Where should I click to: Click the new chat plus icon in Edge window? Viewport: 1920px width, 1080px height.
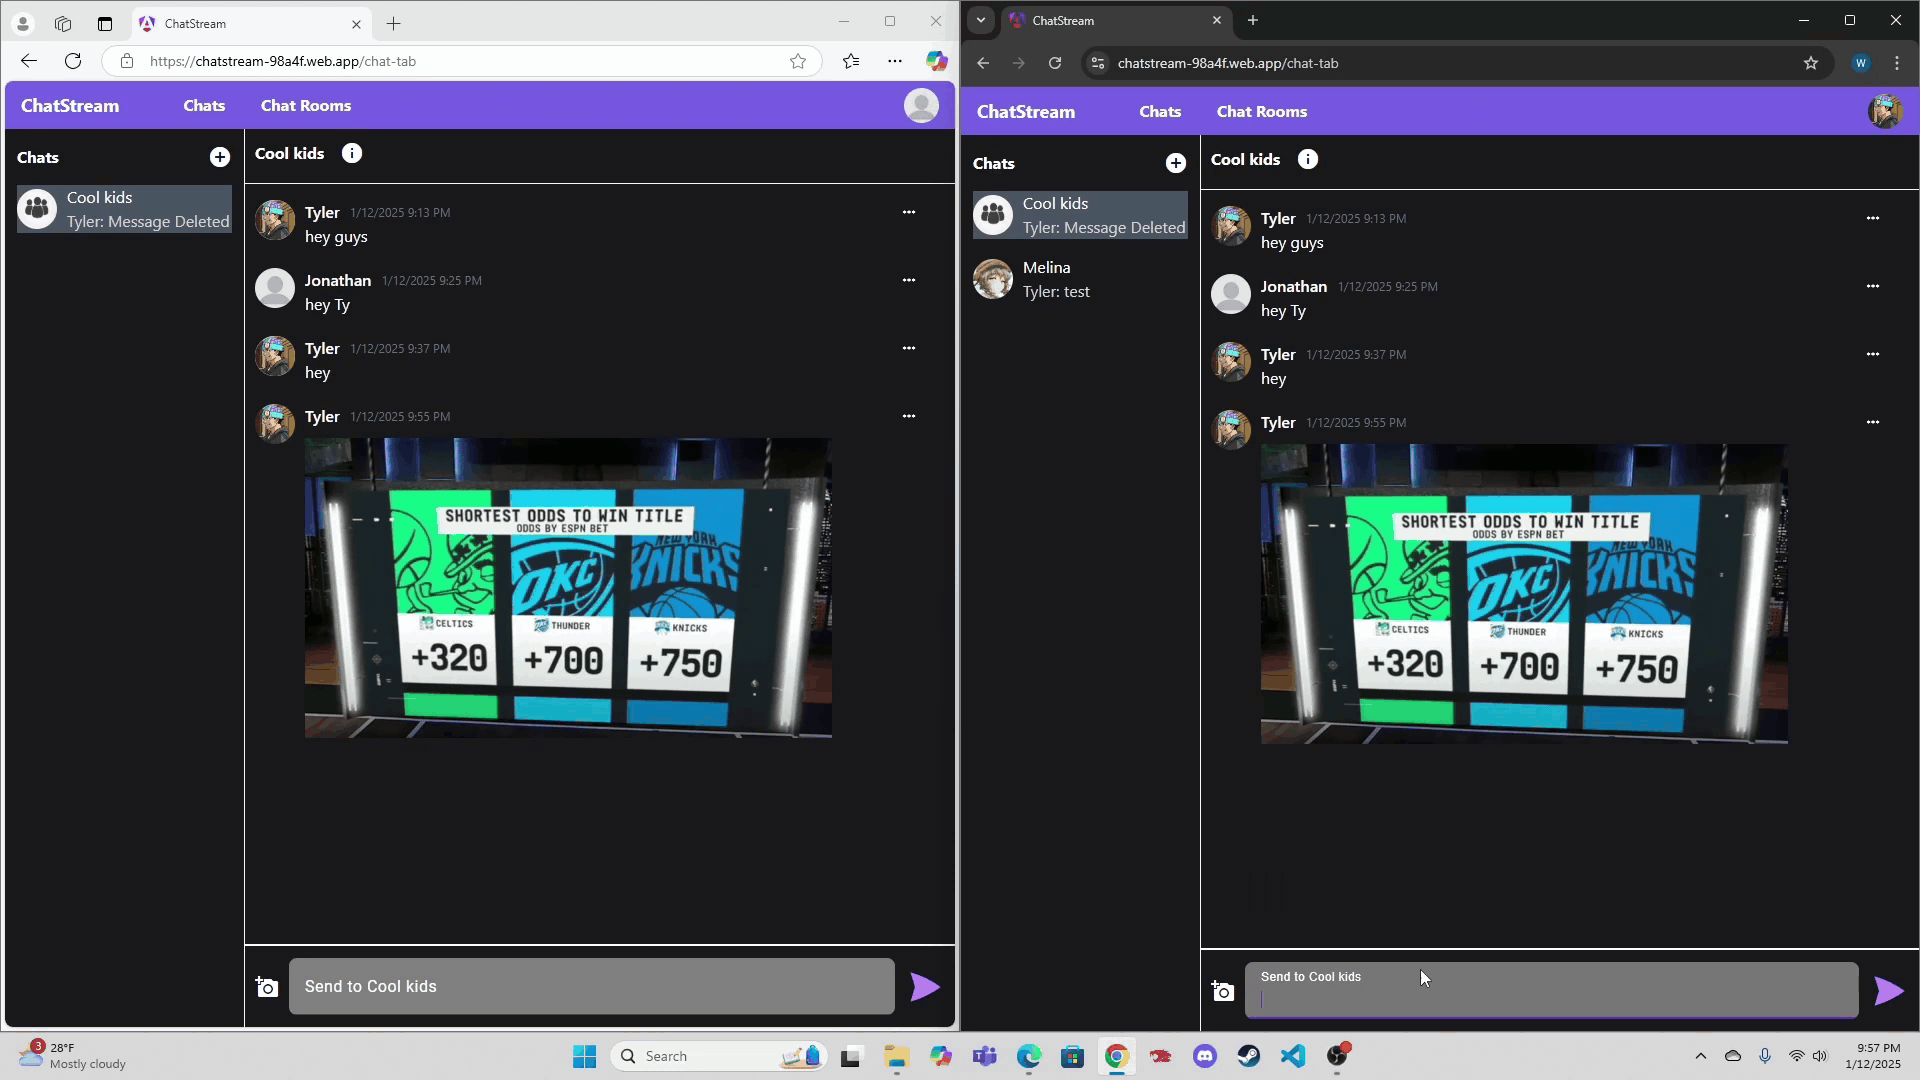click(220, 157)
